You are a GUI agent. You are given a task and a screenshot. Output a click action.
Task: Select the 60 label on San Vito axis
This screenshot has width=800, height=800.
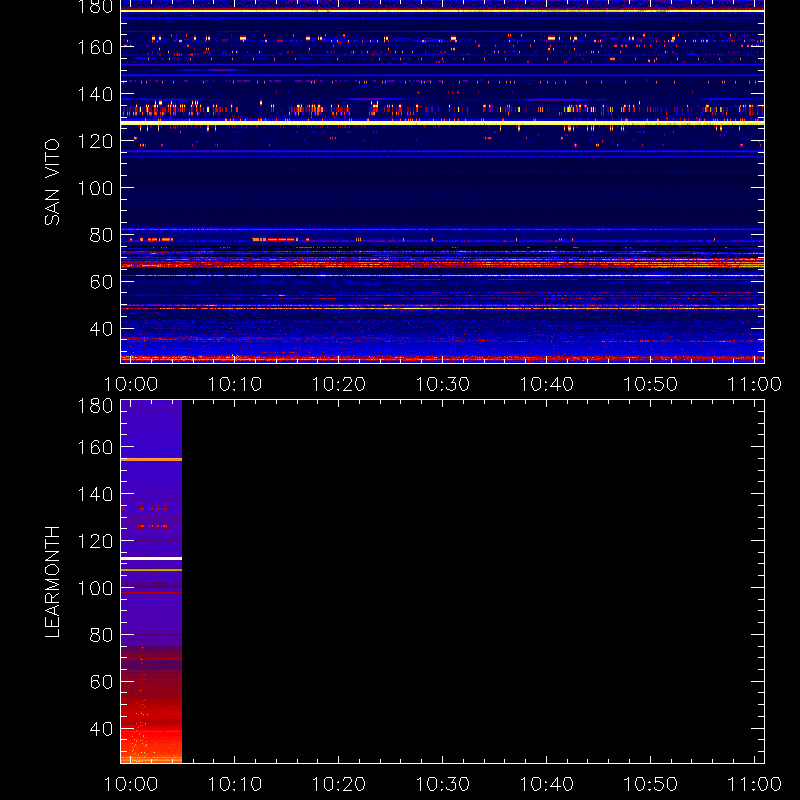101,282
